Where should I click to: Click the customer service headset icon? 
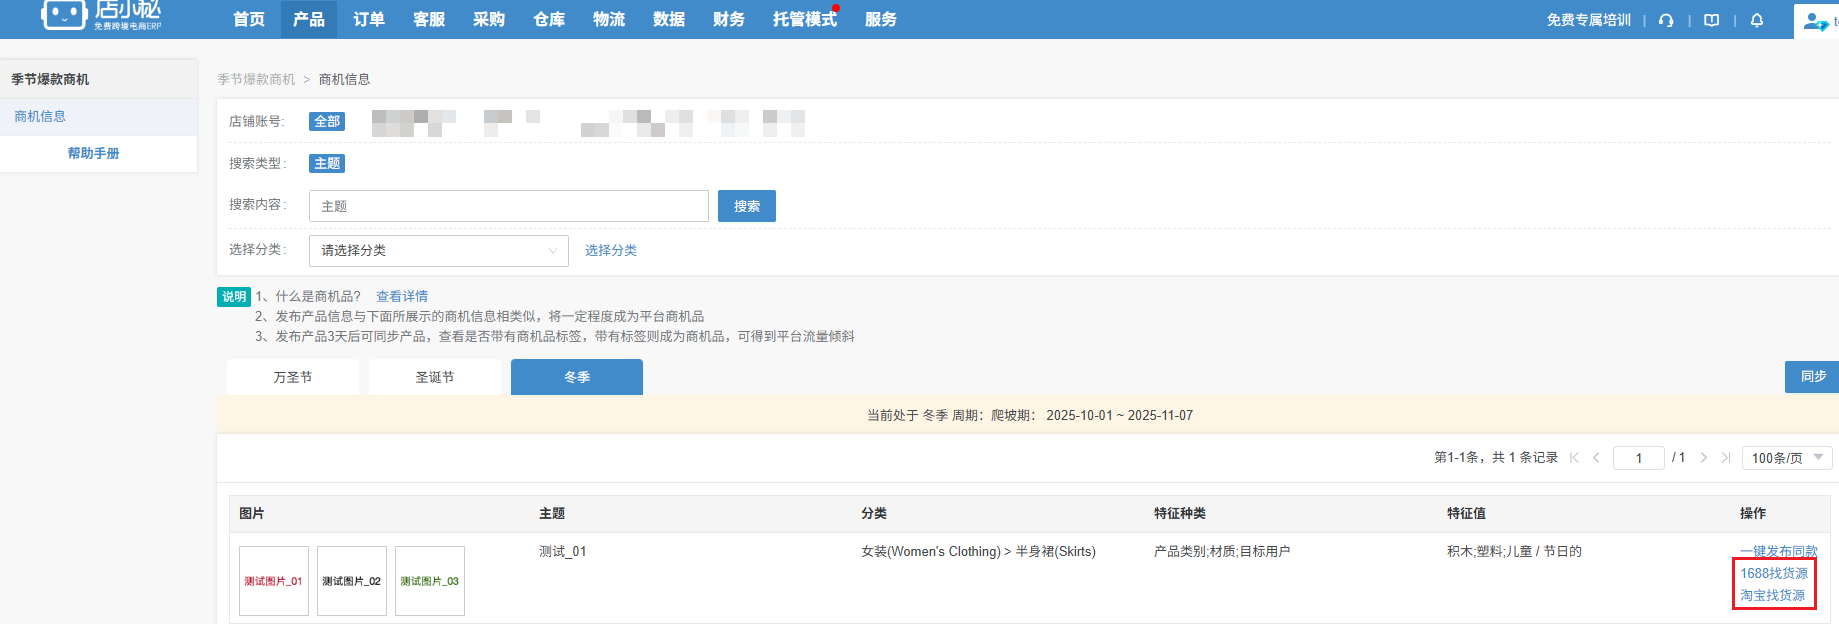pyautogui.click(x=1665, y=20)
